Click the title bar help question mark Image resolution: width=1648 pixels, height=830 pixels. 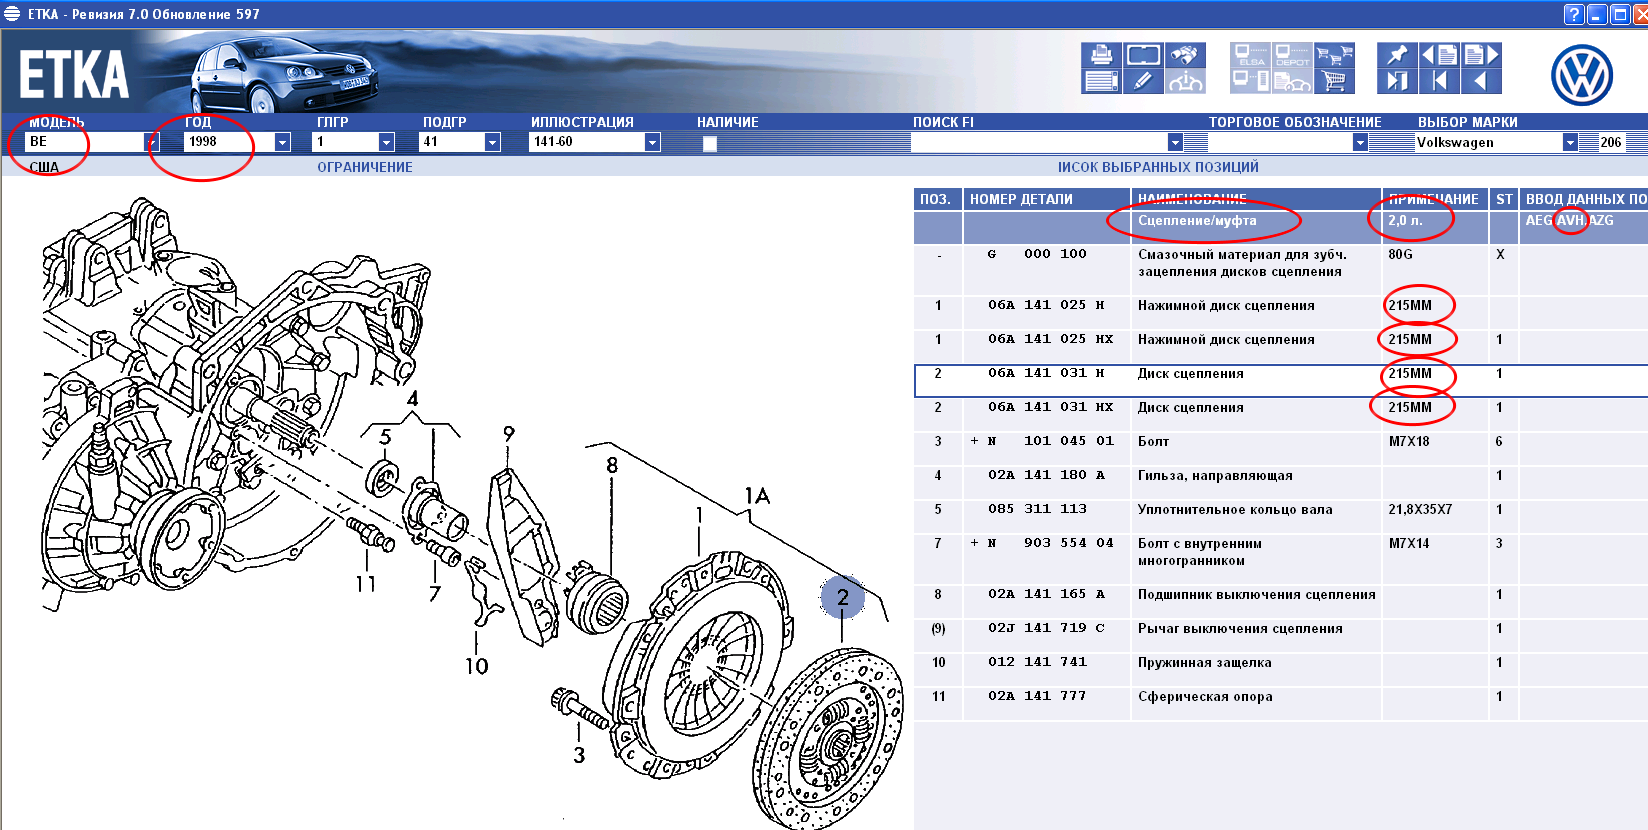[x=1573, y=14]
